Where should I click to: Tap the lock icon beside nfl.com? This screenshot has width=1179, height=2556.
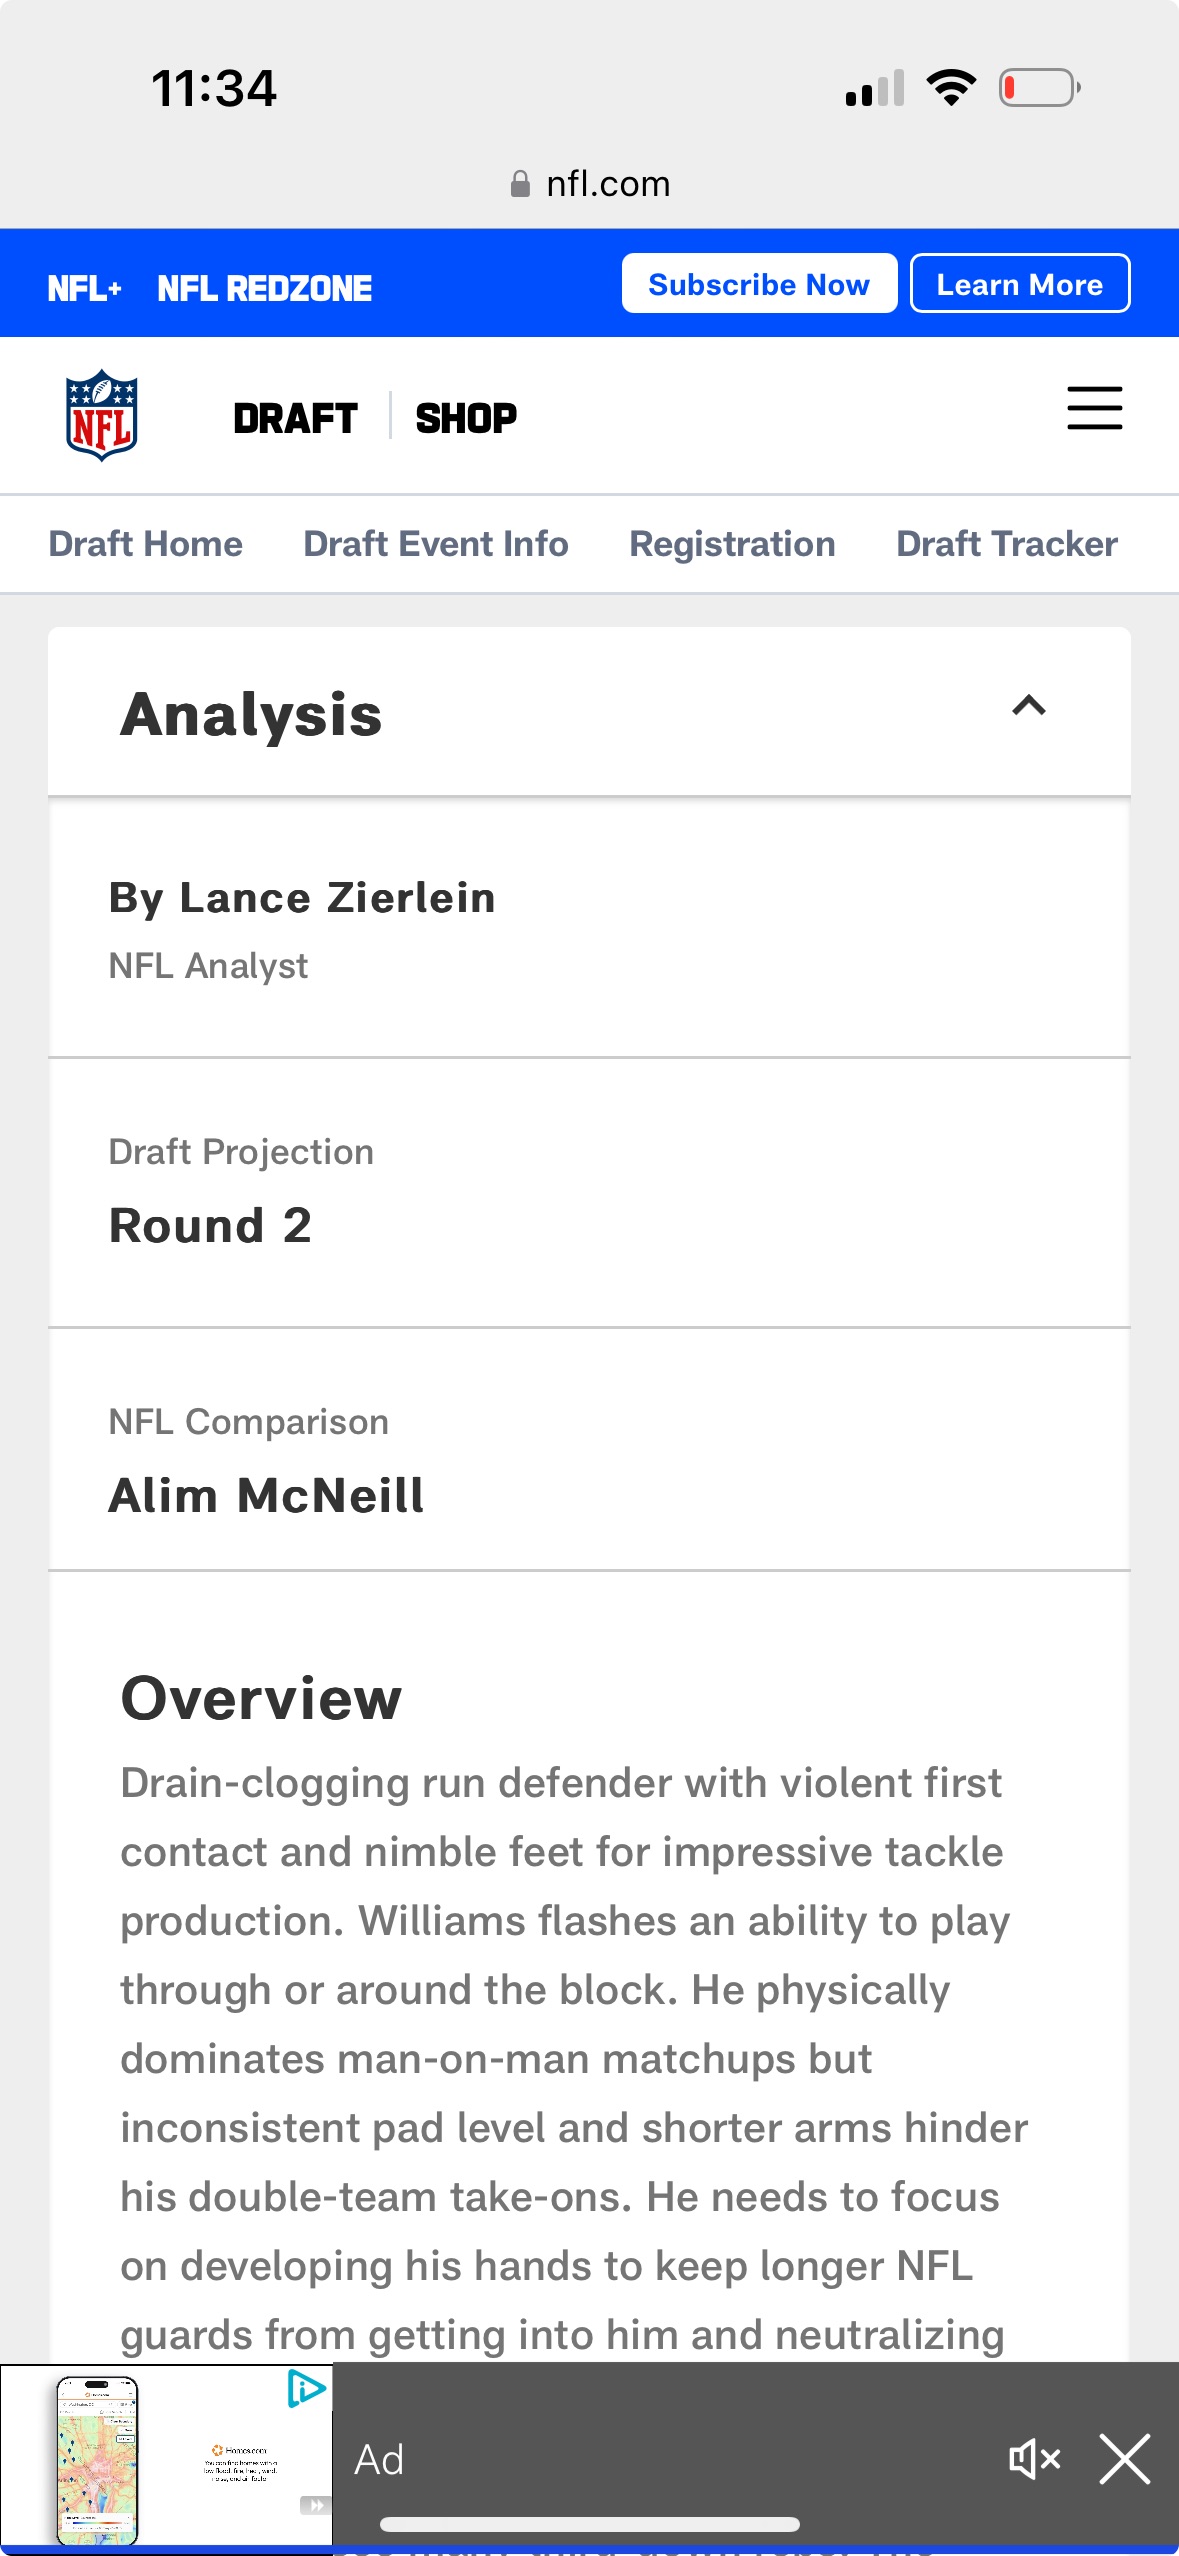click(x=520, y=184)
